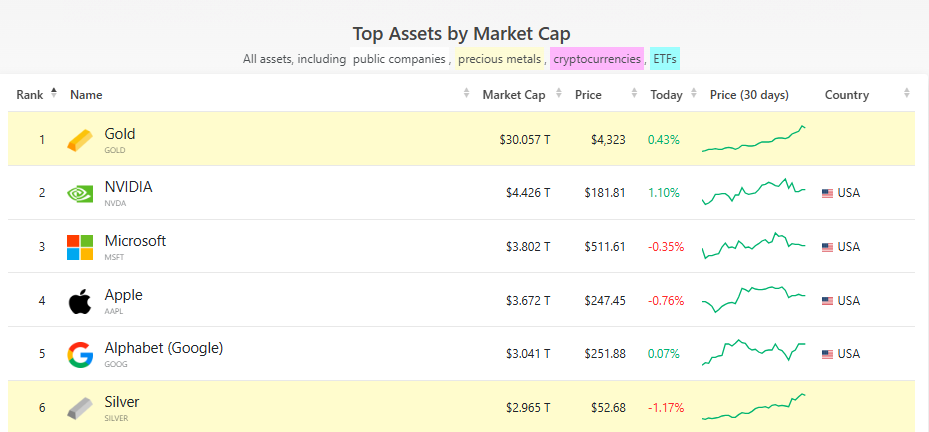Viewport: 929px width, 432px height.
Task: Click the Alphabet Google logo icon
Action: click(80, 355)
